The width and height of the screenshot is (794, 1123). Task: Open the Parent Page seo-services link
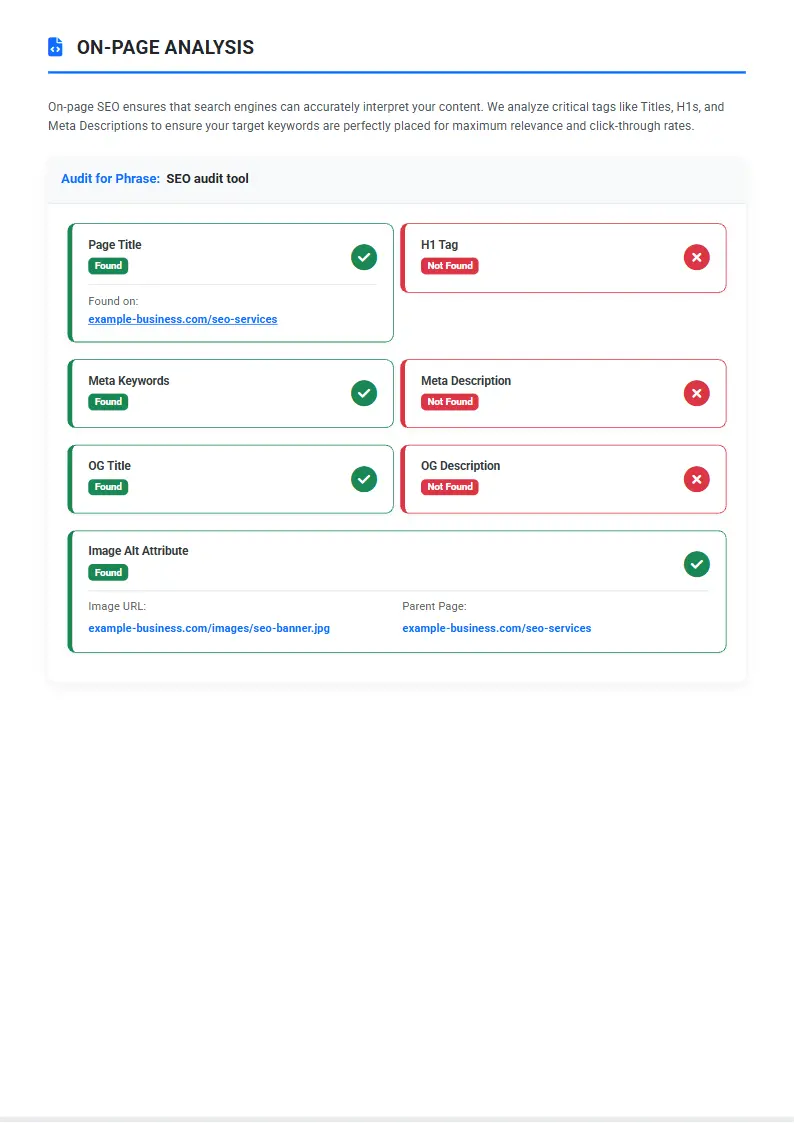497,628
